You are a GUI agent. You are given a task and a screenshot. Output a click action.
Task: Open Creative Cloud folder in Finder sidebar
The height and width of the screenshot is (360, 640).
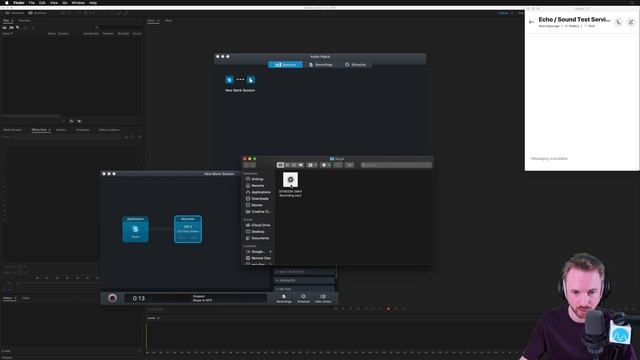[258, 212]
